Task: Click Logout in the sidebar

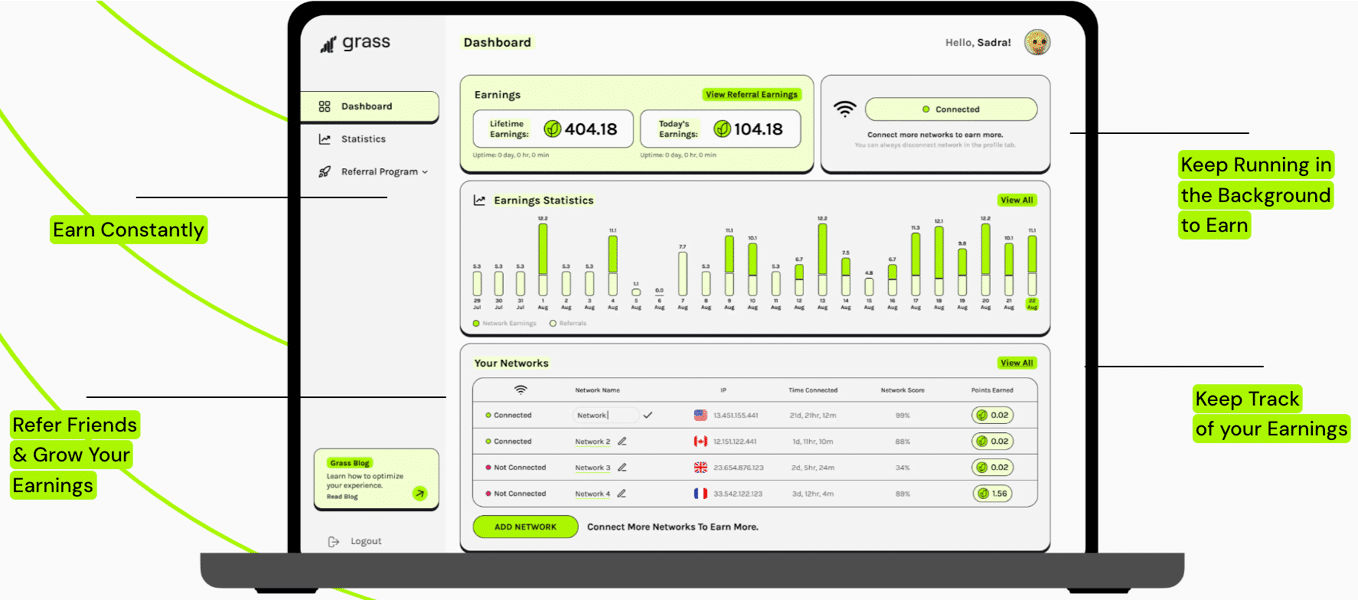Action: [366, 541]
